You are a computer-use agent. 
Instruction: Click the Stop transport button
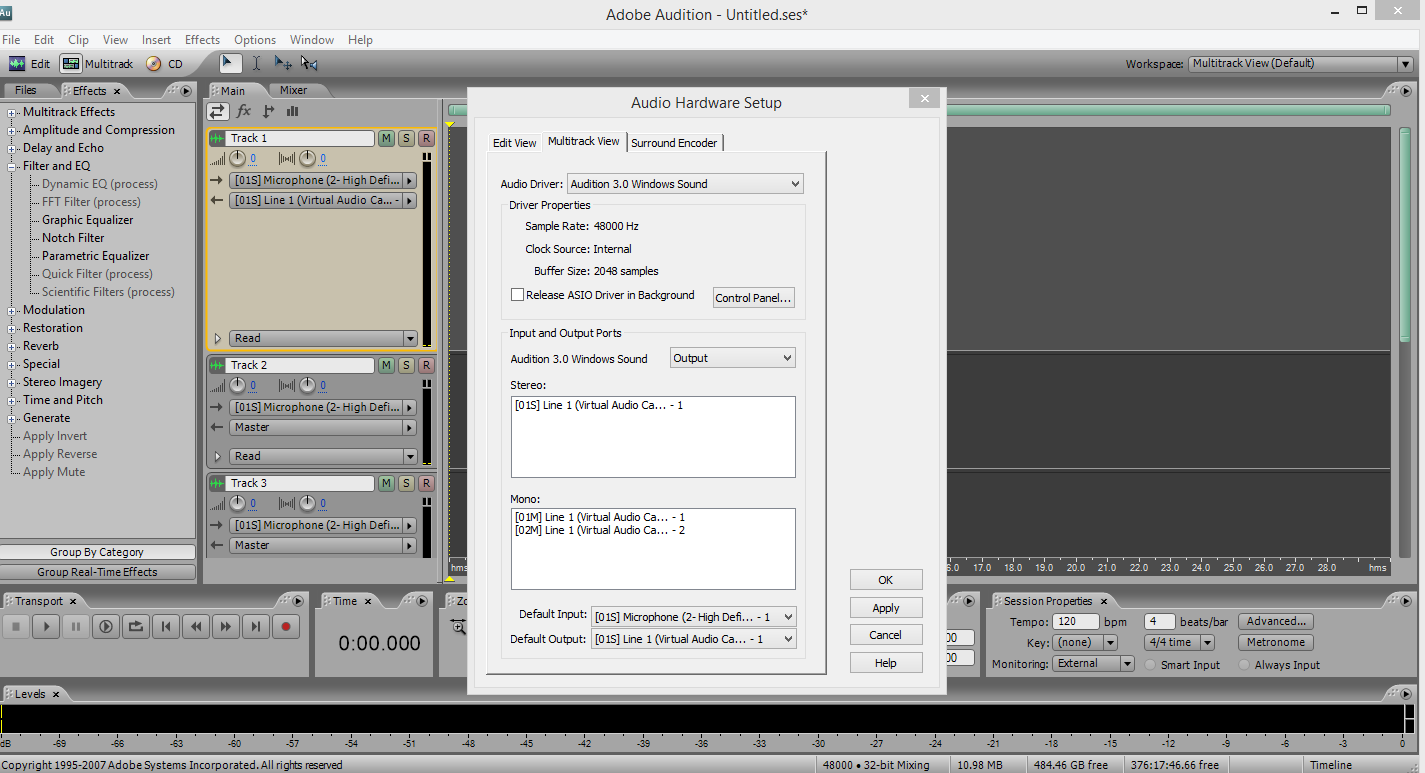tap(16, 626)
